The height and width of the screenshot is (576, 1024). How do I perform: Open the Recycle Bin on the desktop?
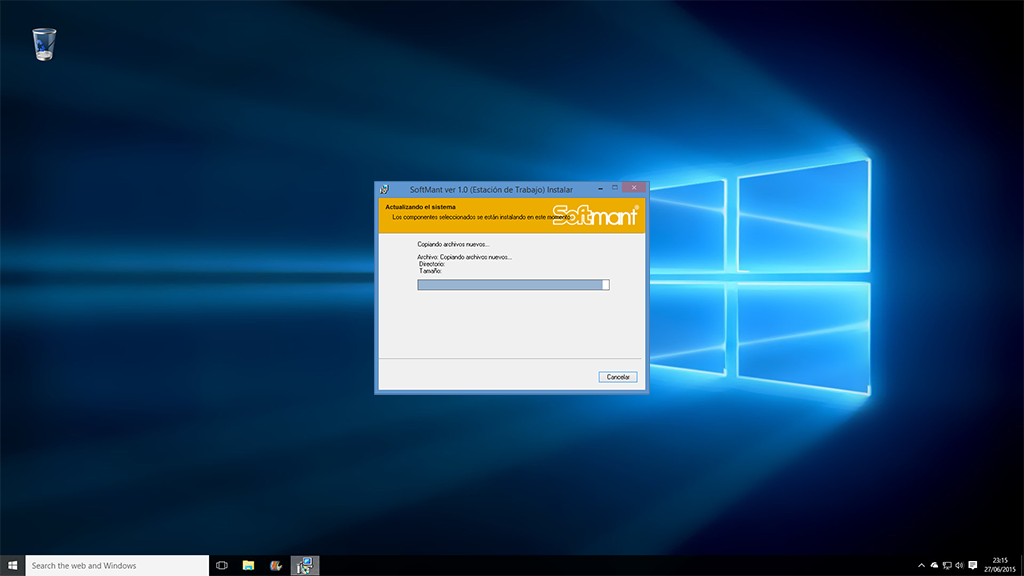pyautogui.click(x=44, y=44)
